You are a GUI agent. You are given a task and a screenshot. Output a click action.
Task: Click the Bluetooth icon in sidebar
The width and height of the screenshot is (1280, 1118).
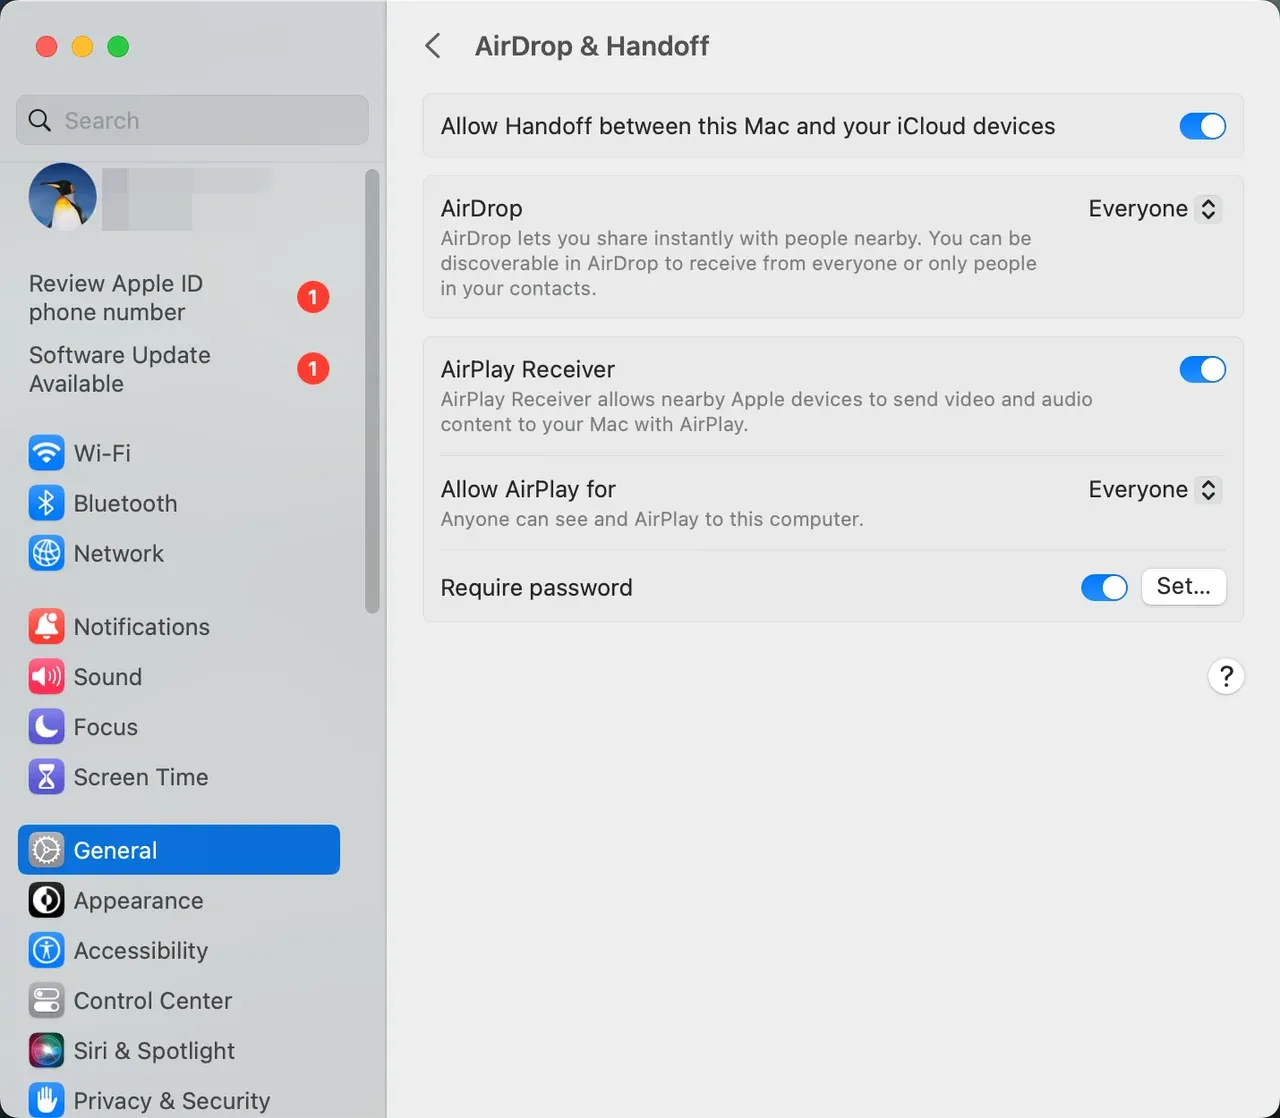(x=46, y=503)
